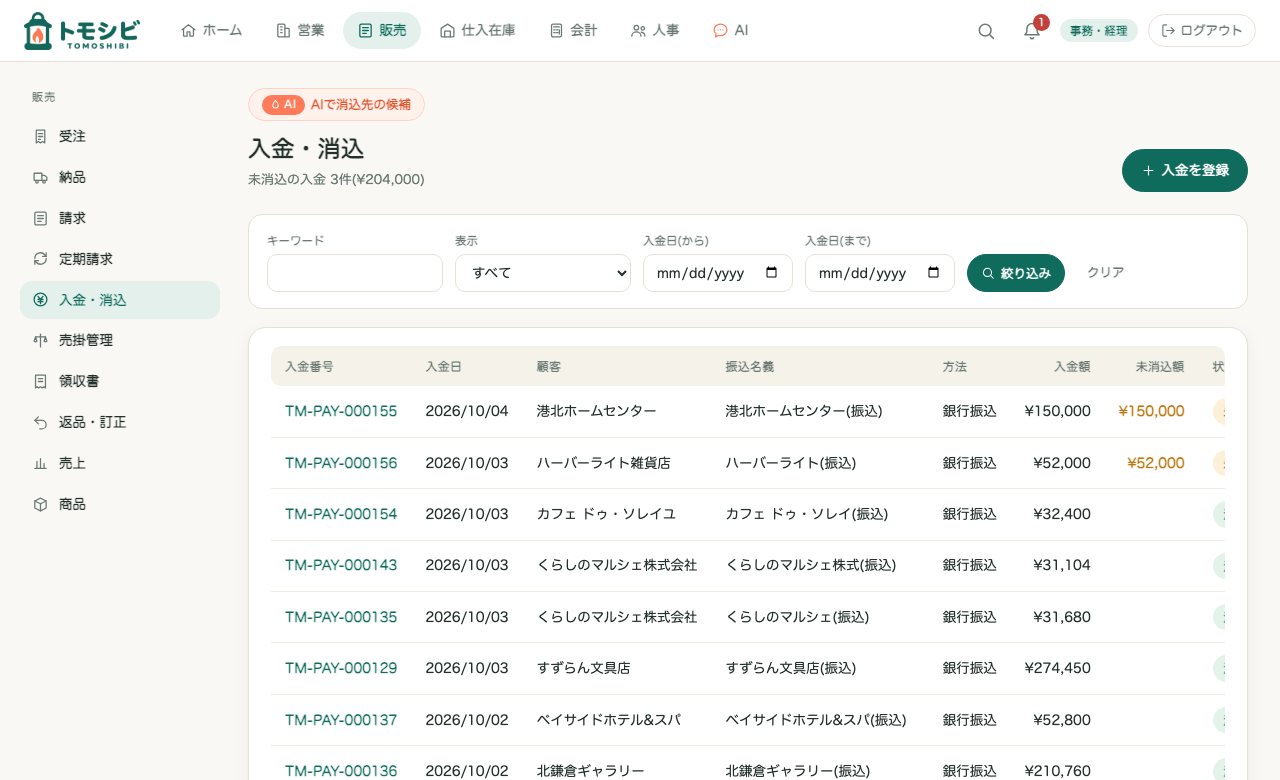
Task: Click the 領収書 receipt icon
Action: [x=40, y=381]
